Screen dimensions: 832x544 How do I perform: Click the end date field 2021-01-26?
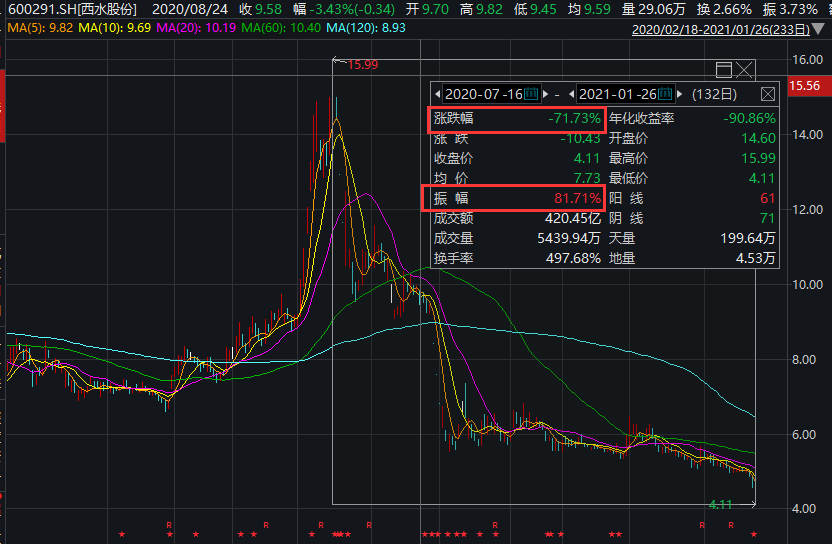[x=618, y=94]
